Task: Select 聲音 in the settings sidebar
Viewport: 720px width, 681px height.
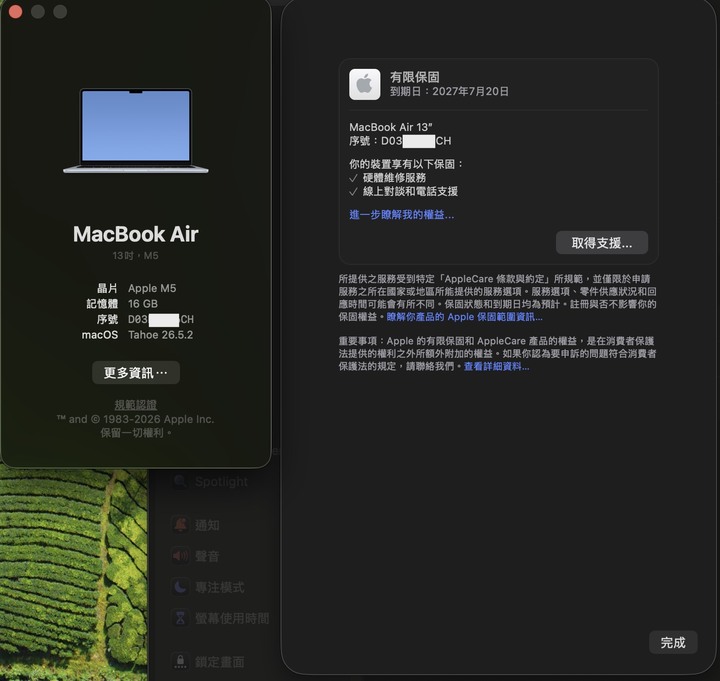Action: 207,556
